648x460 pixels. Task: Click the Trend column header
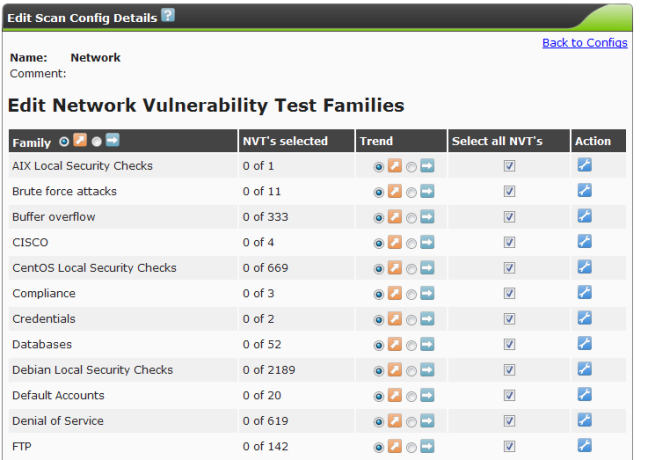[377, 141]
